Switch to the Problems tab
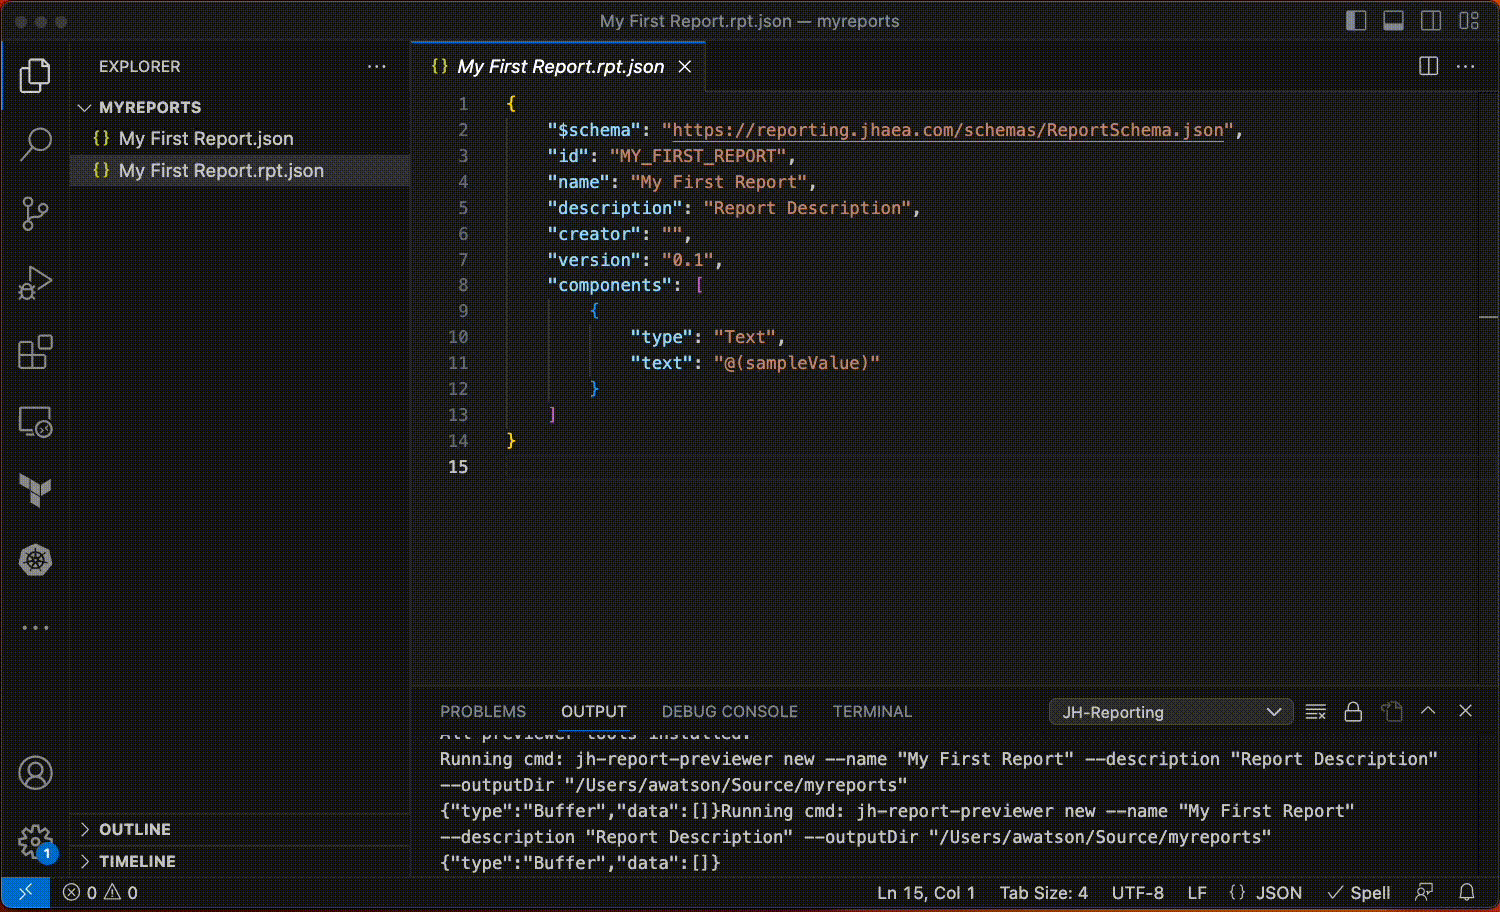The height and width of the screenshot is (912, 1500). coord(482,712)
